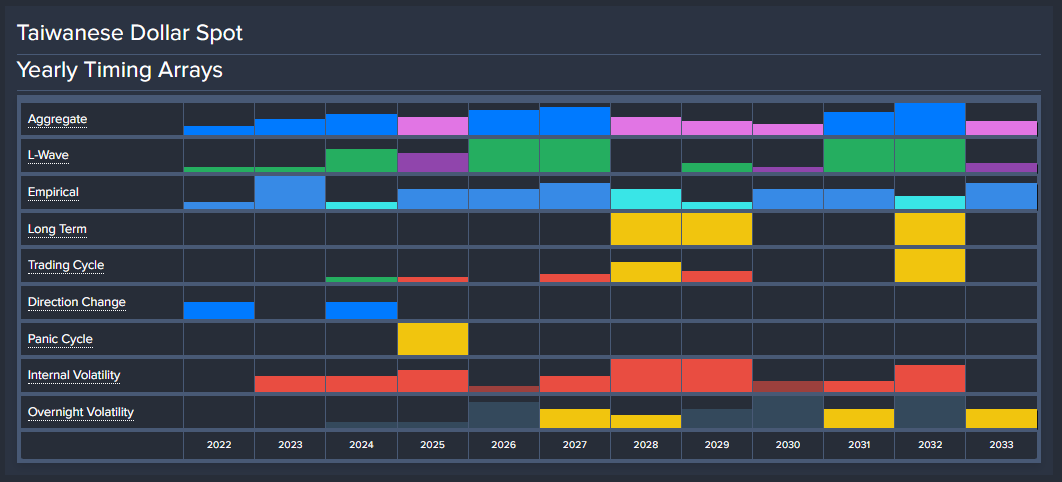Click the Long Term row link

click(x=57, y=229)
